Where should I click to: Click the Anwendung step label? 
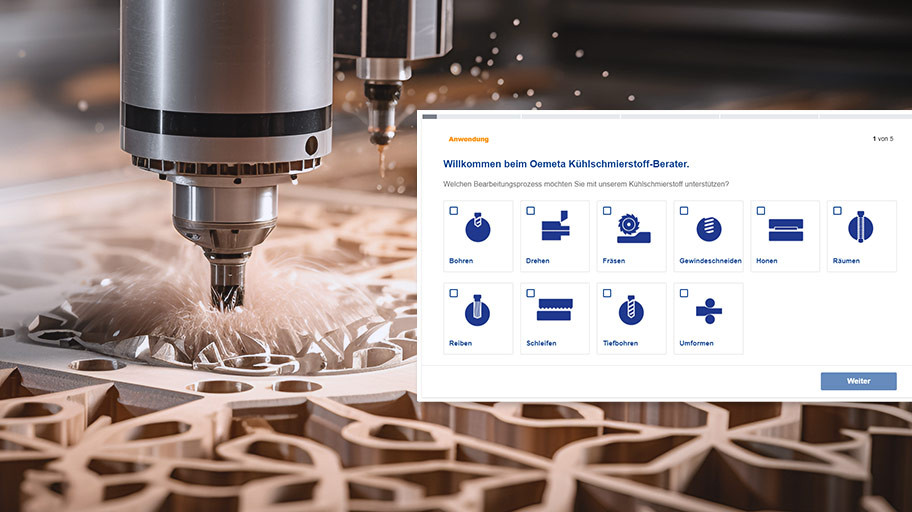(468, 139)
